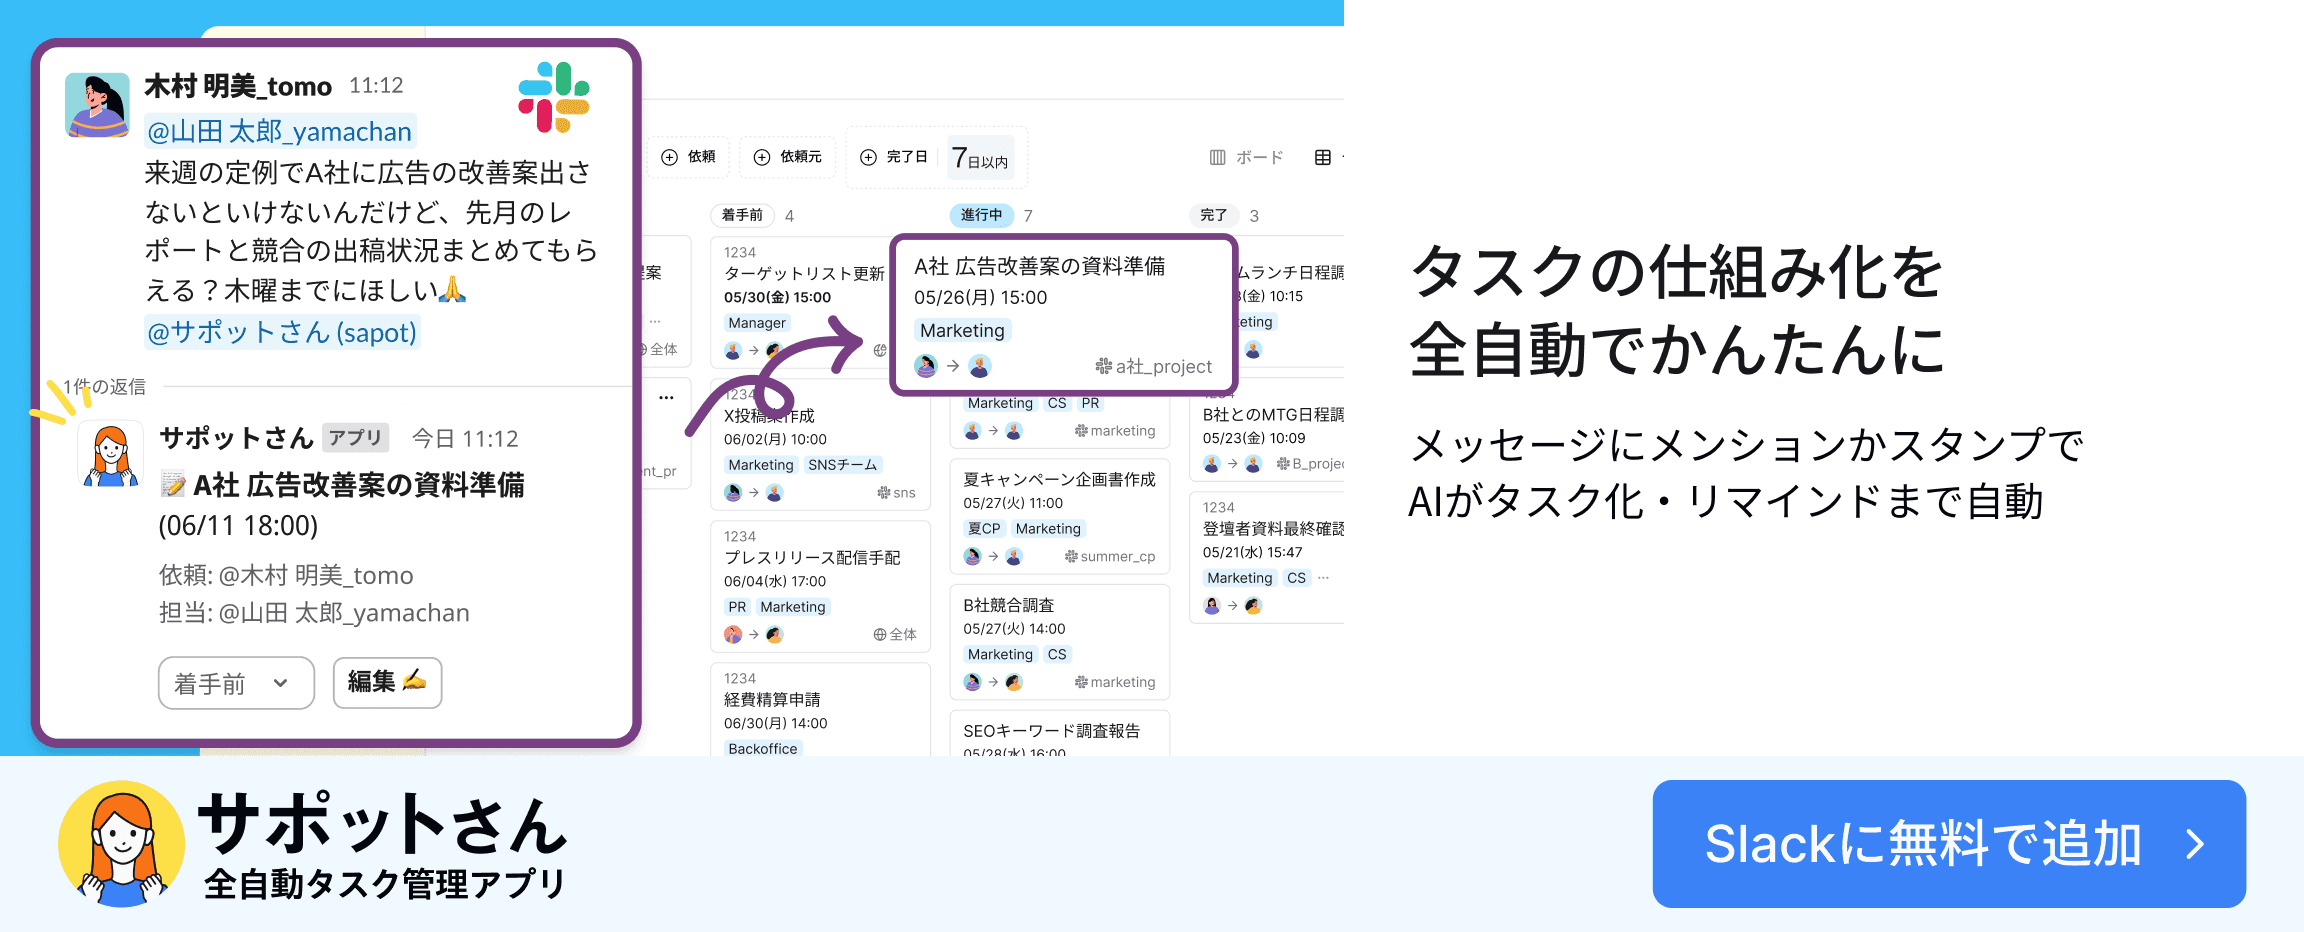
Task: Click assignee avatar on highlighted A社 card
Action: (980, 366)
